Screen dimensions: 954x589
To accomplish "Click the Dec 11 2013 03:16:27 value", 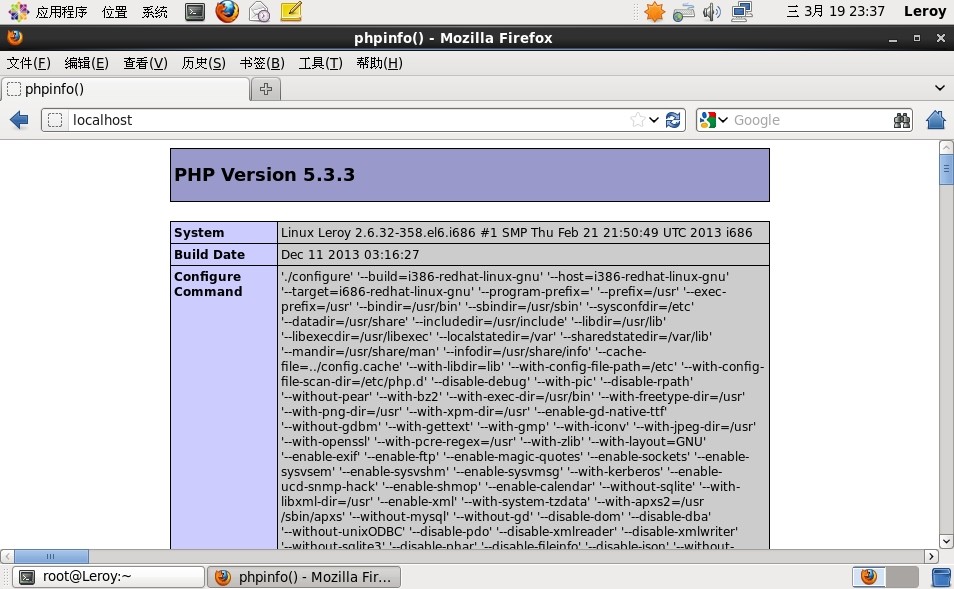I will [x=350, y=254].
